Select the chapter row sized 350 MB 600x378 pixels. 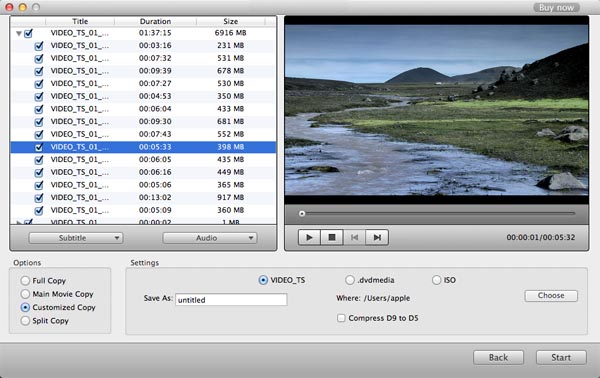[143, 96]
